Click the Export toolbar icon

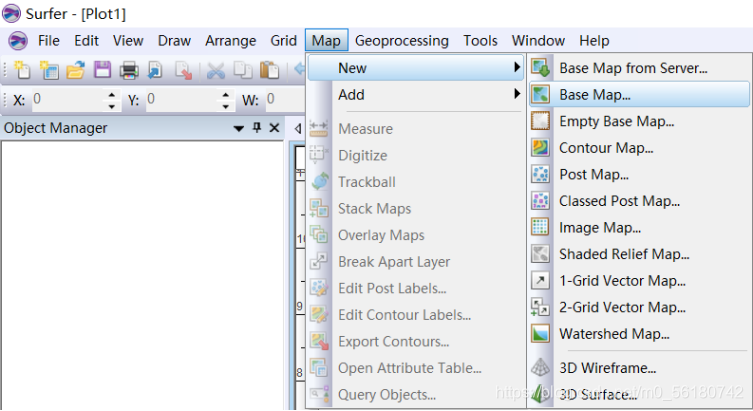183,70
